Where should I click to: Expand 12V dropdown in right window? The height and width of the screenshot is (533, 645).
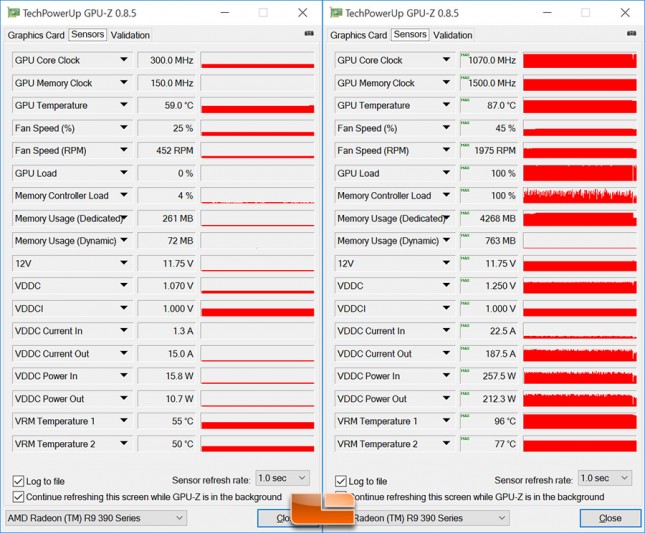(446, 262)
